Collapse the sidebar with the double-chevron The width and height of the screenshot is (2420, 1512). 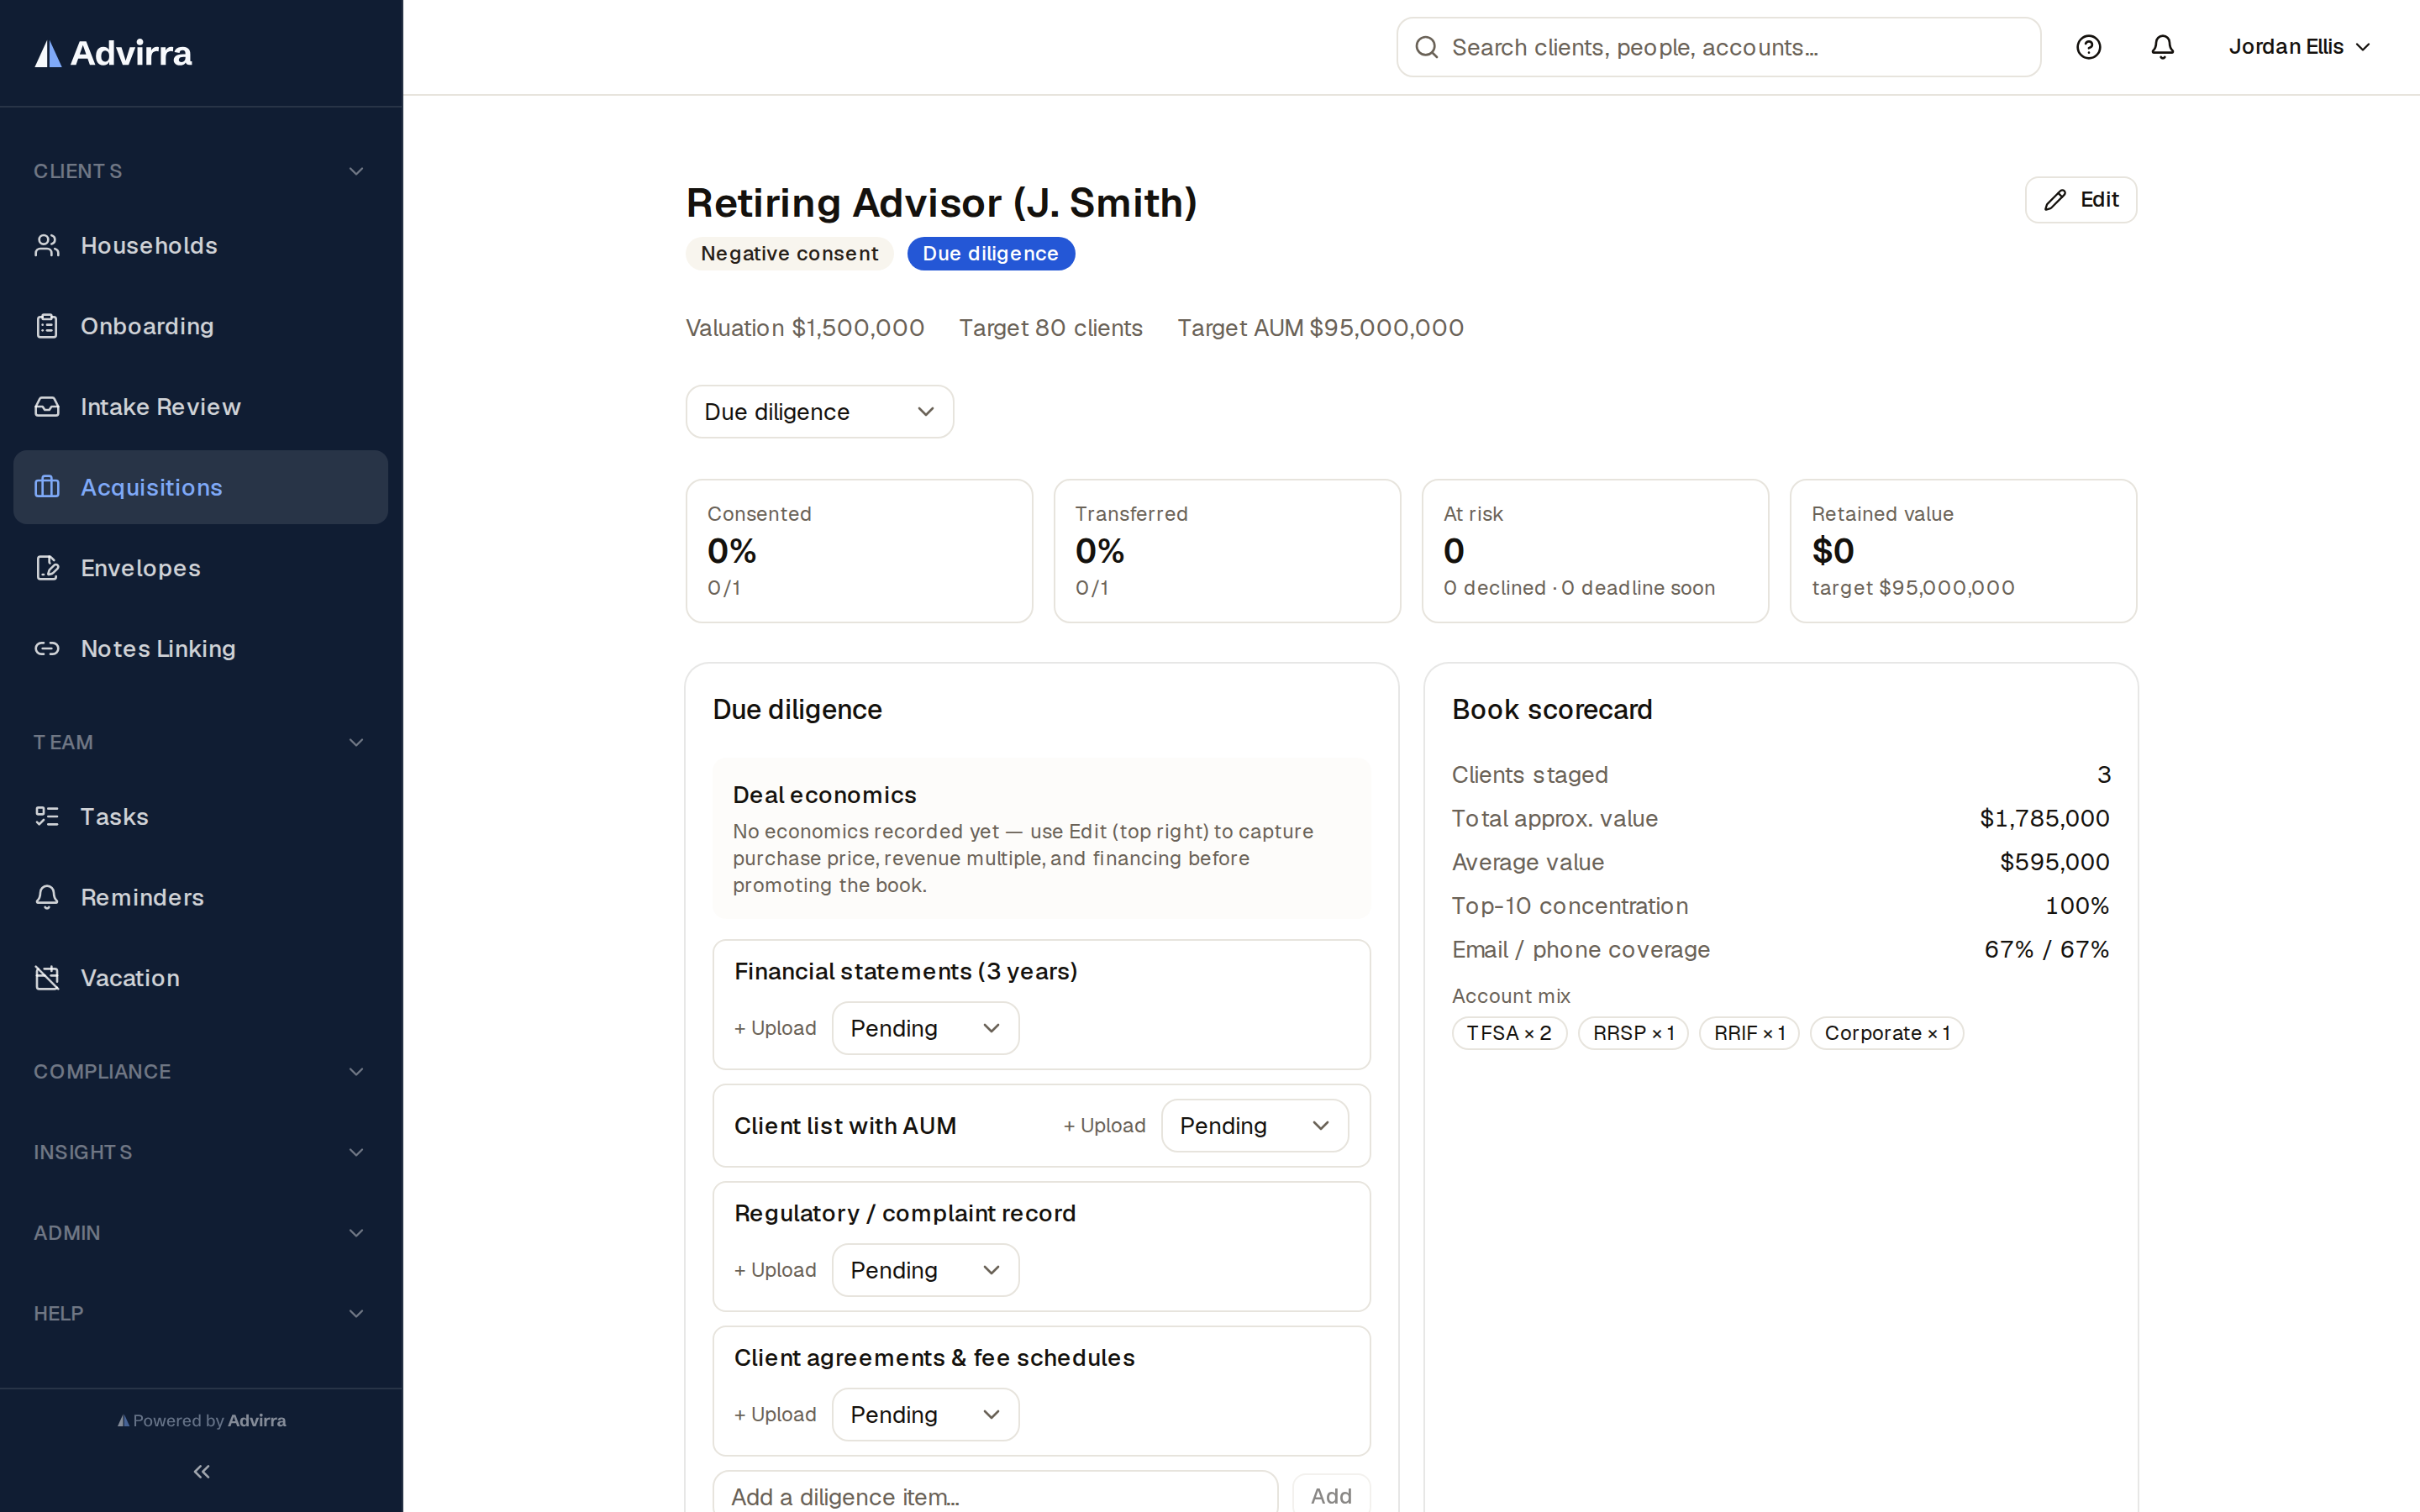[201, 1471]
